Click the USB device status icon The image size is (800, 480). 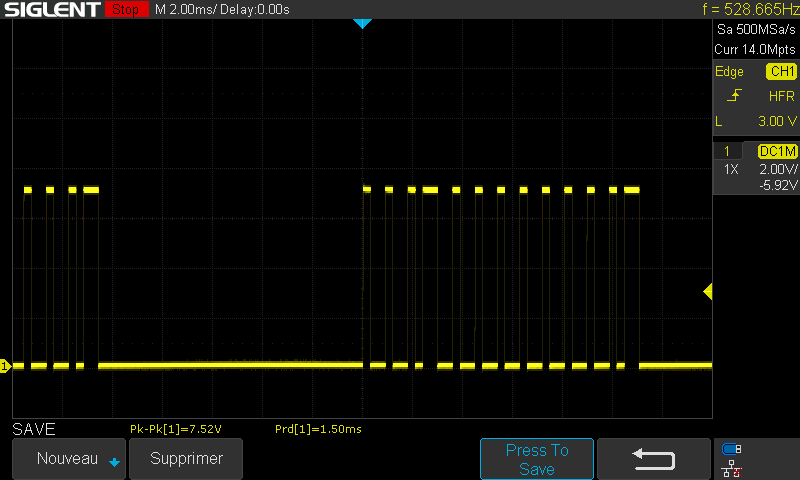pyautogui.click(x=732, y=449)
